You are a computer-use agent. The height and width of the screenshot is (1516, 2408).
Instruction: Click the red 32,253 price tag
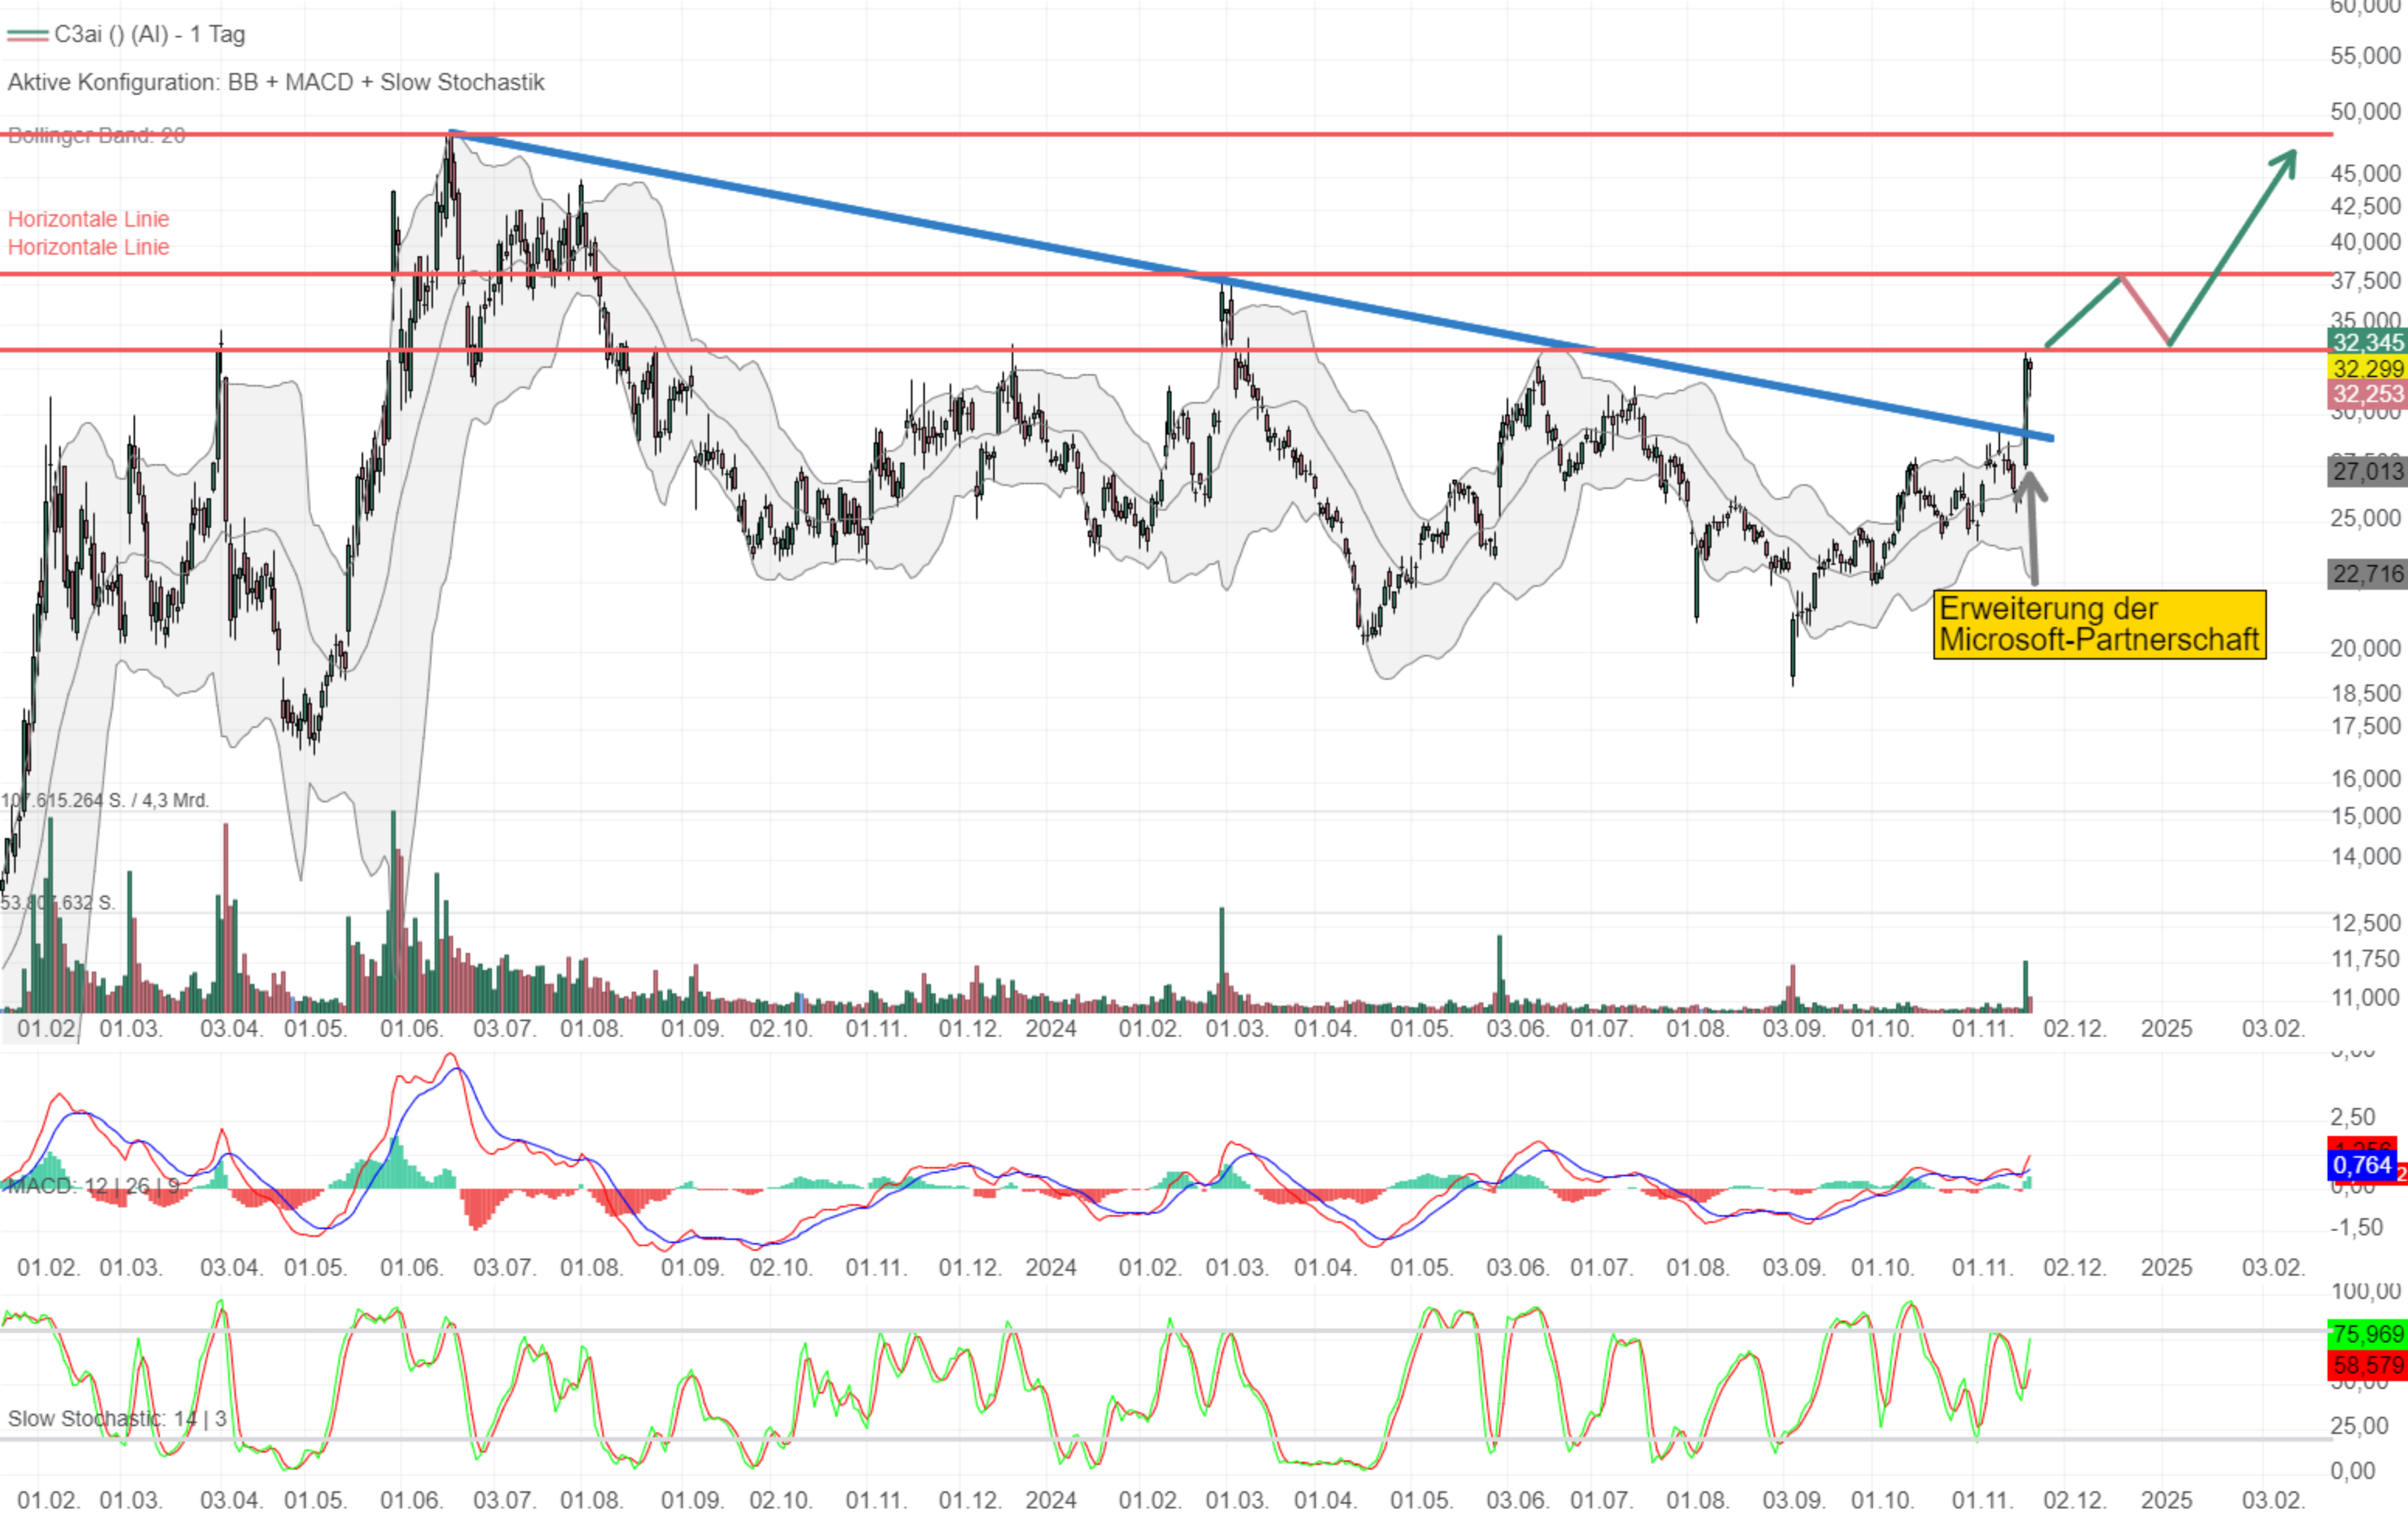point(2367,394)
